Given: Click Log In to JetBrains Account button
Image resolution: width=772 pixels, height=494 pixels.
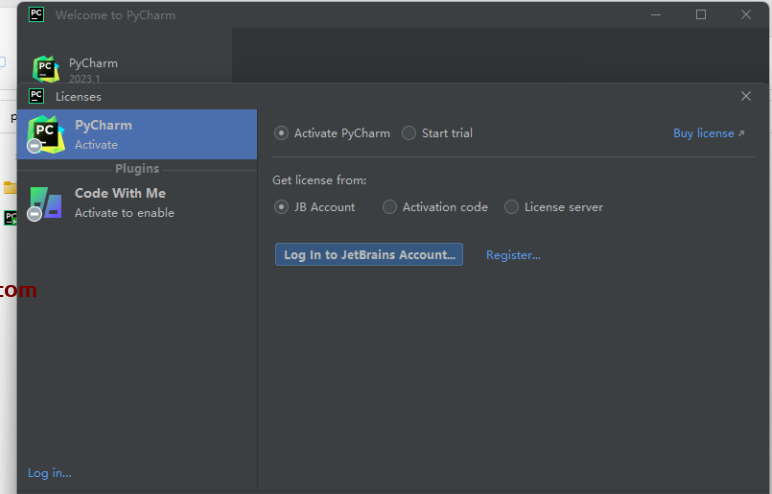Looking at the screenshot, I should tap(369, 255).
